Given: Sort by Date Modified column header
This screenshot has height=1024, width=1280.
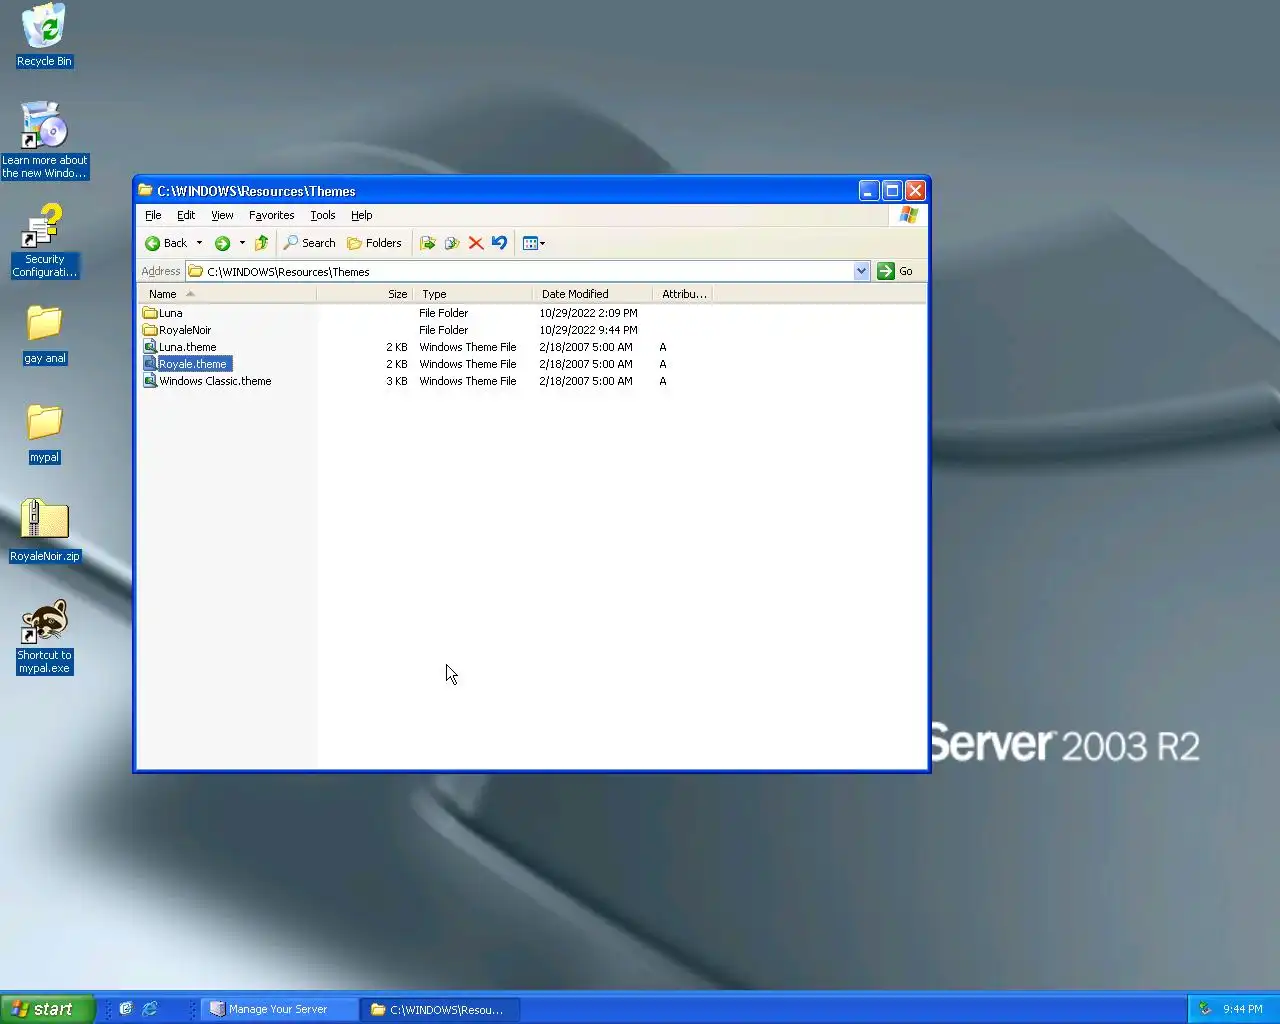Looking at the screenshot, I should (x=592, y=294).
